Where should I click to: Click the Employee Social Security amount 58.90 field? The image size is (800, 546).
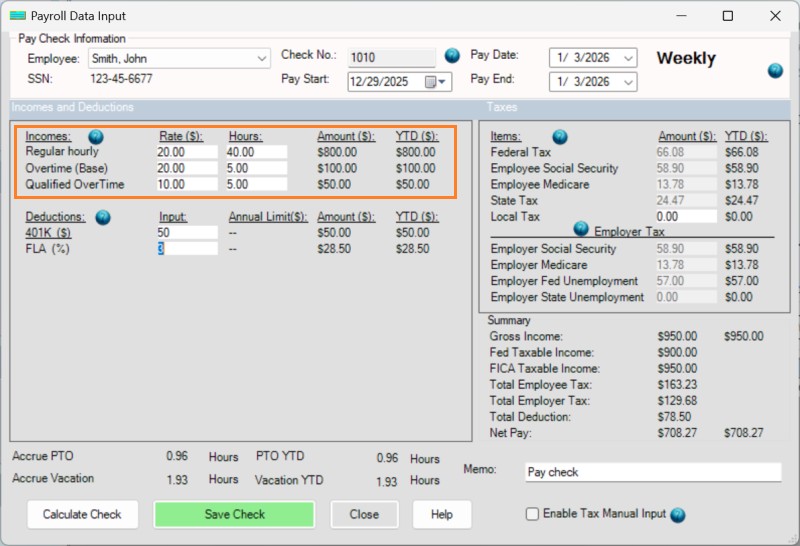point(686,168)
